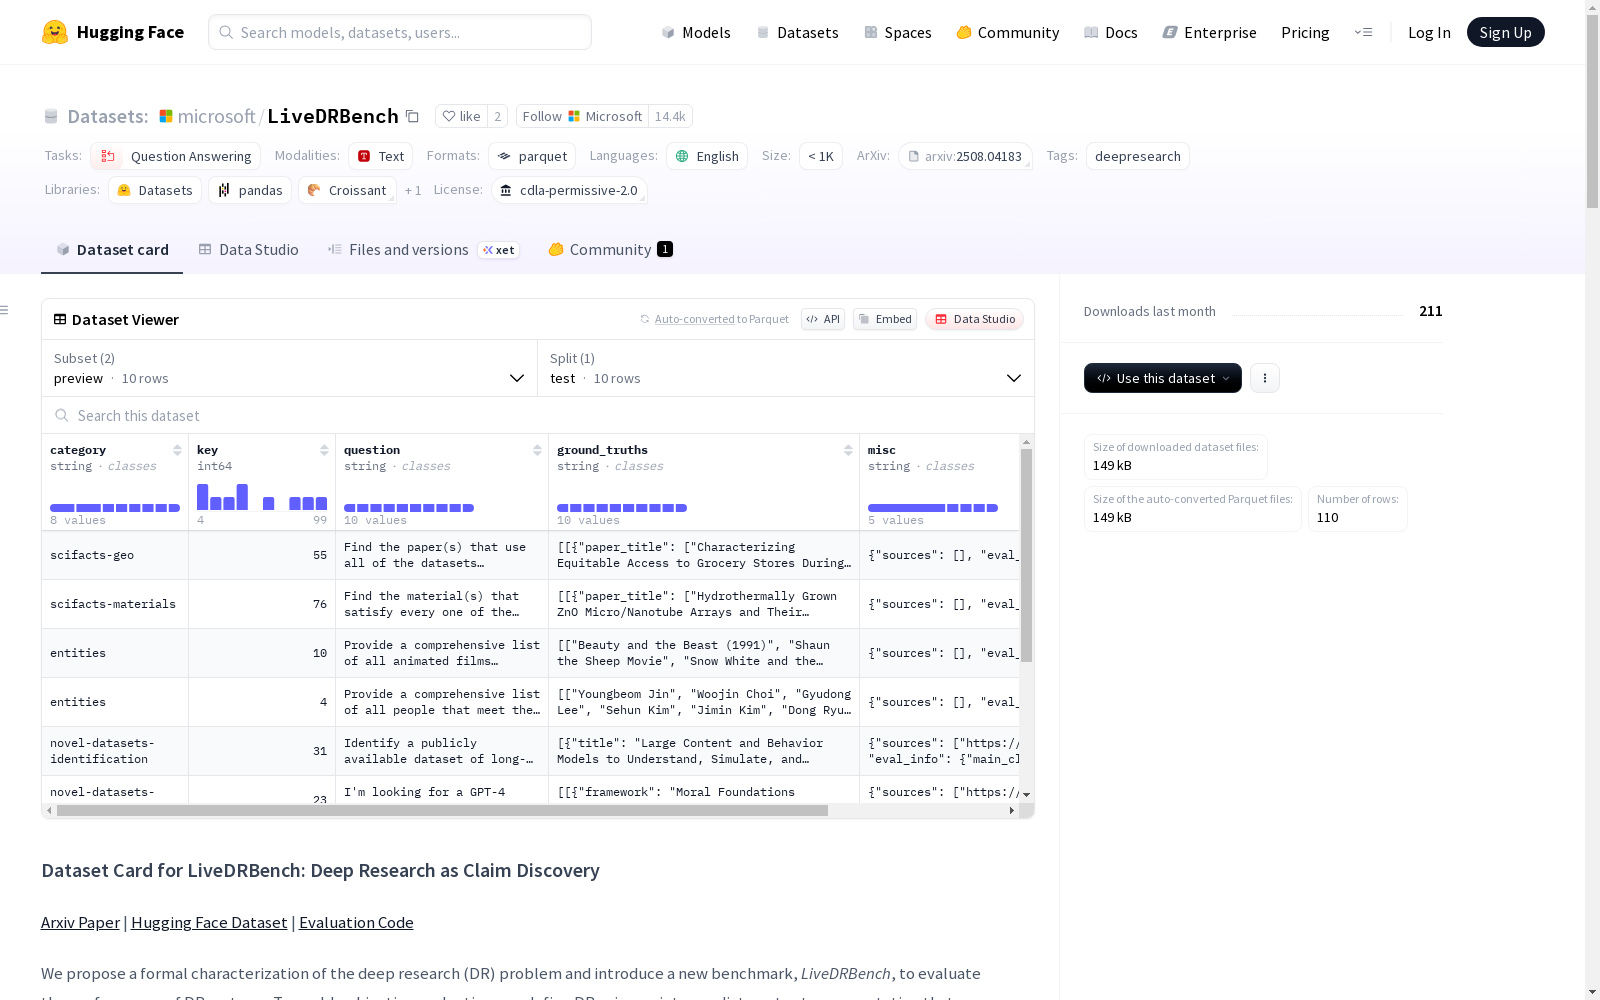
Task: Open the navigation overflow menu icon
Action: coord(1363,32)
